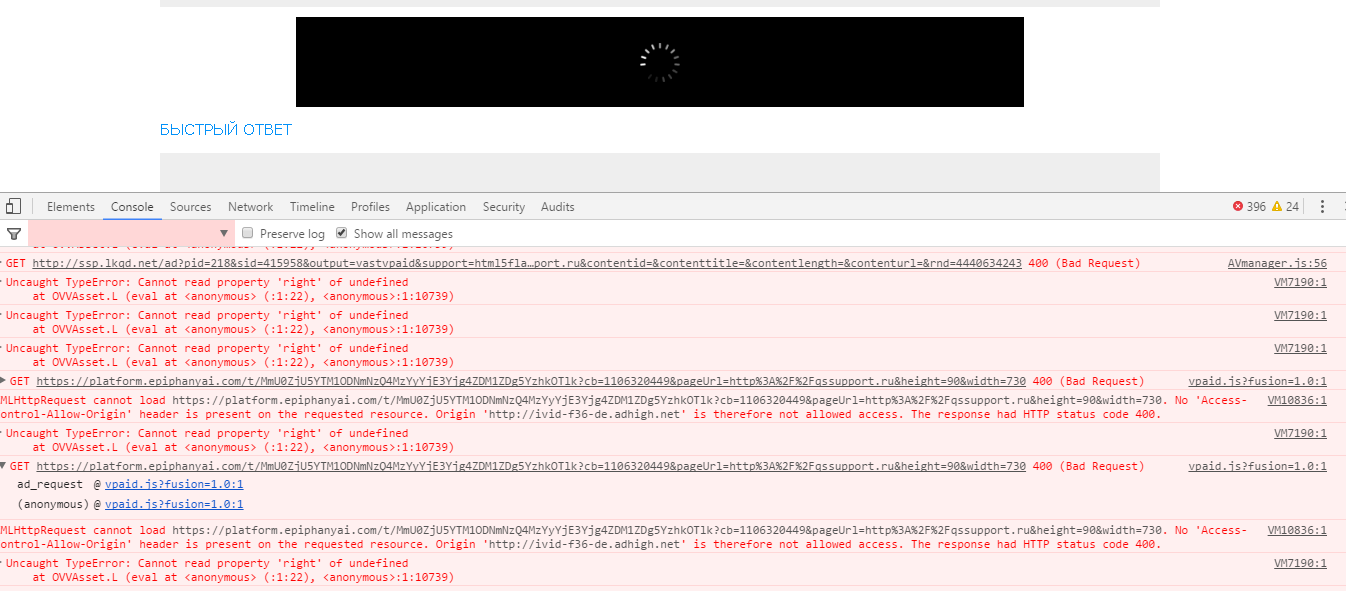Enable the Preserve log checkbox
The image size is (1346, 591).
(x=248, y=233)
